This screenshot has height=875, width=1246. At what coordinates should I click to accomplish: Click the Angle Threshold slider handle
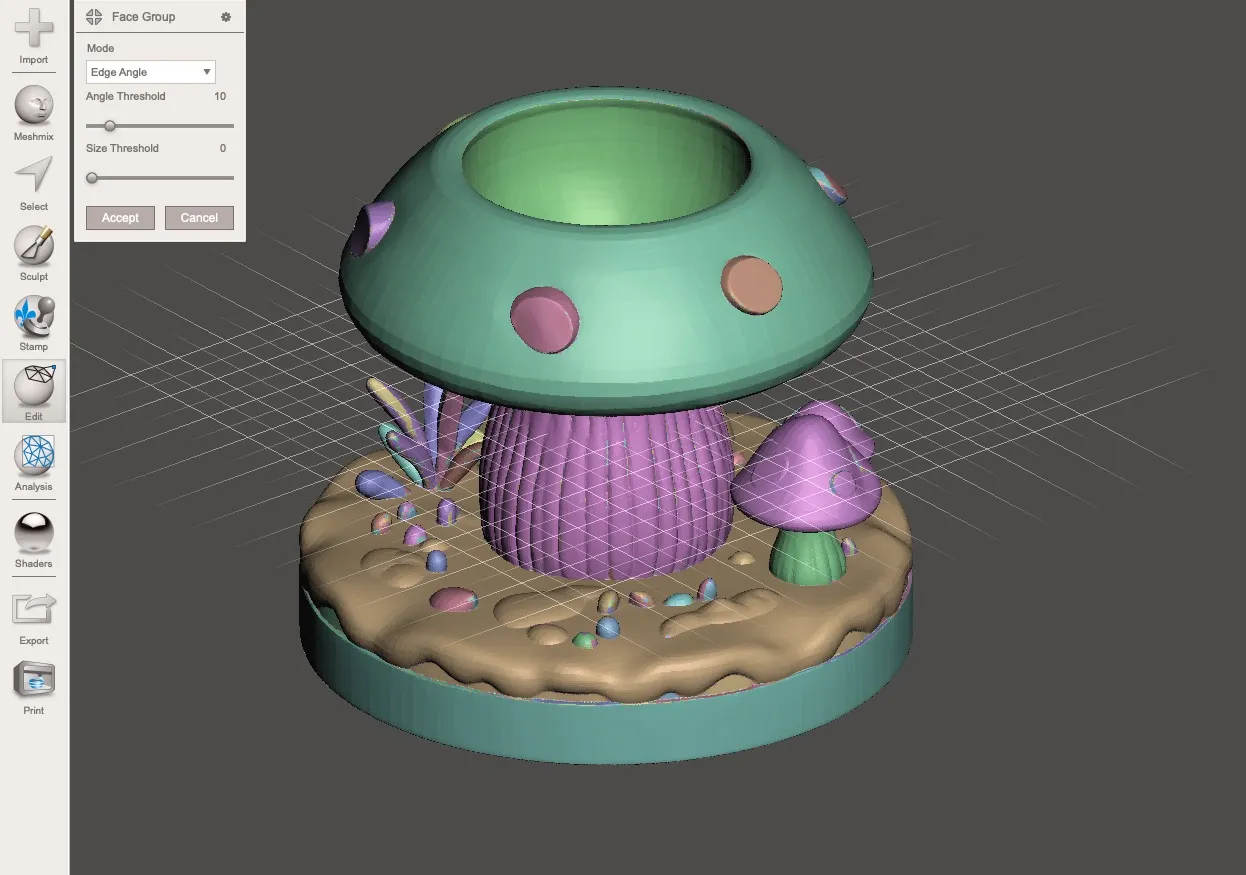pos(108,126)
